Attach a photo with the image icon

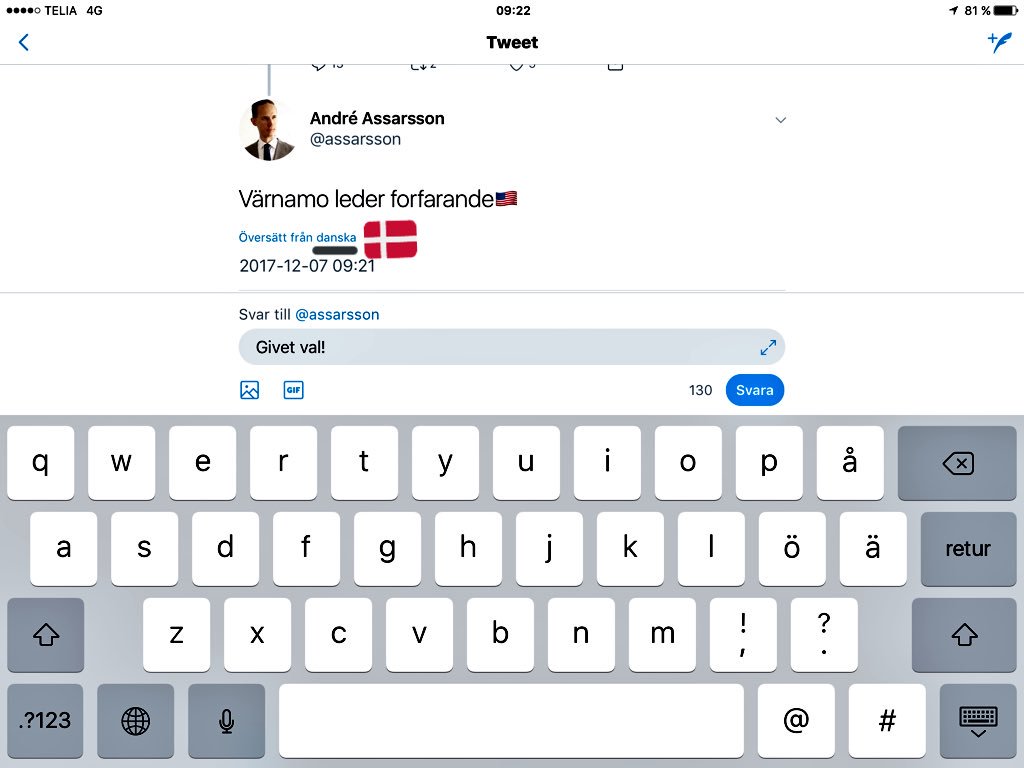249,390
